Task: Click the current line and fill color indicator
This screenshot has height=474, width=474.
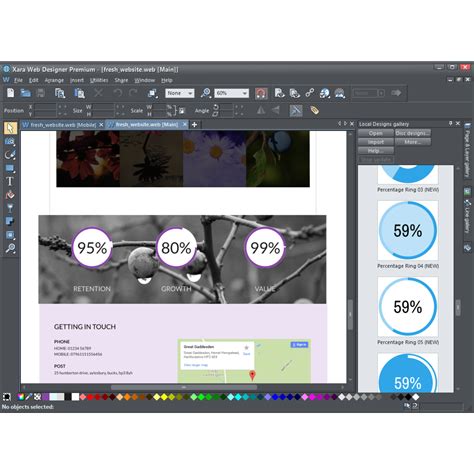Action: tap(7, 397)
